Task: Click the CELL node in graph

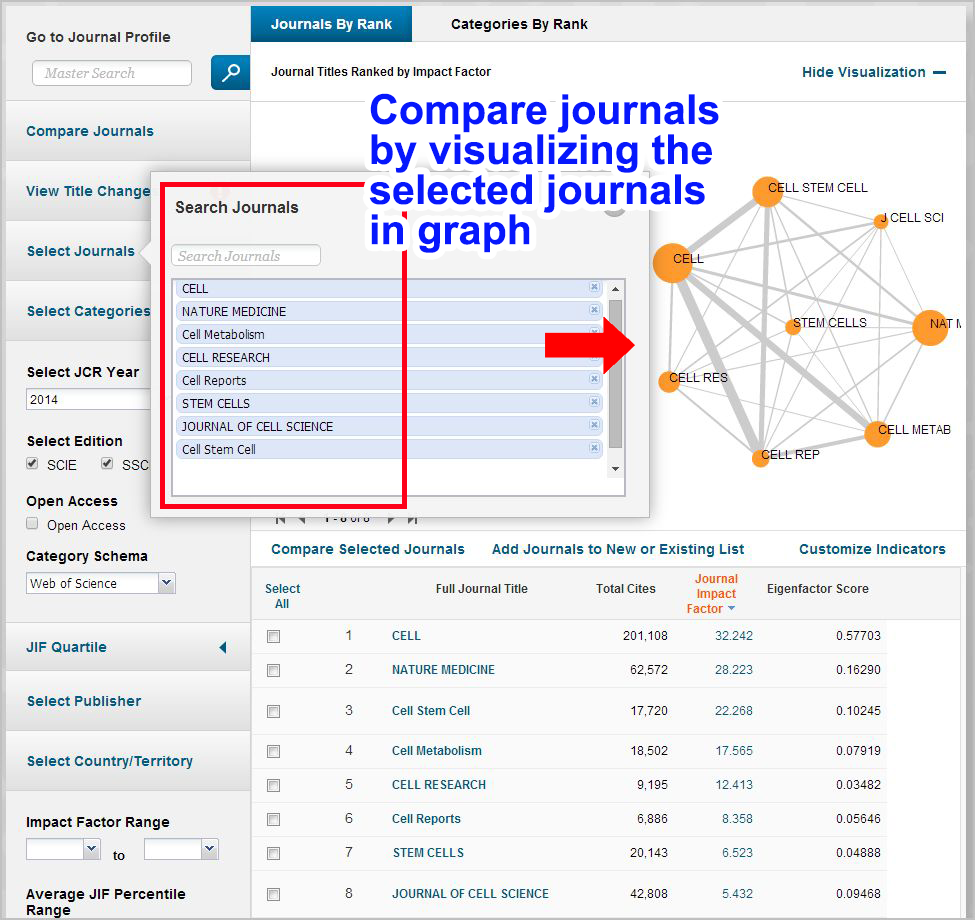Action: [672, 263]
